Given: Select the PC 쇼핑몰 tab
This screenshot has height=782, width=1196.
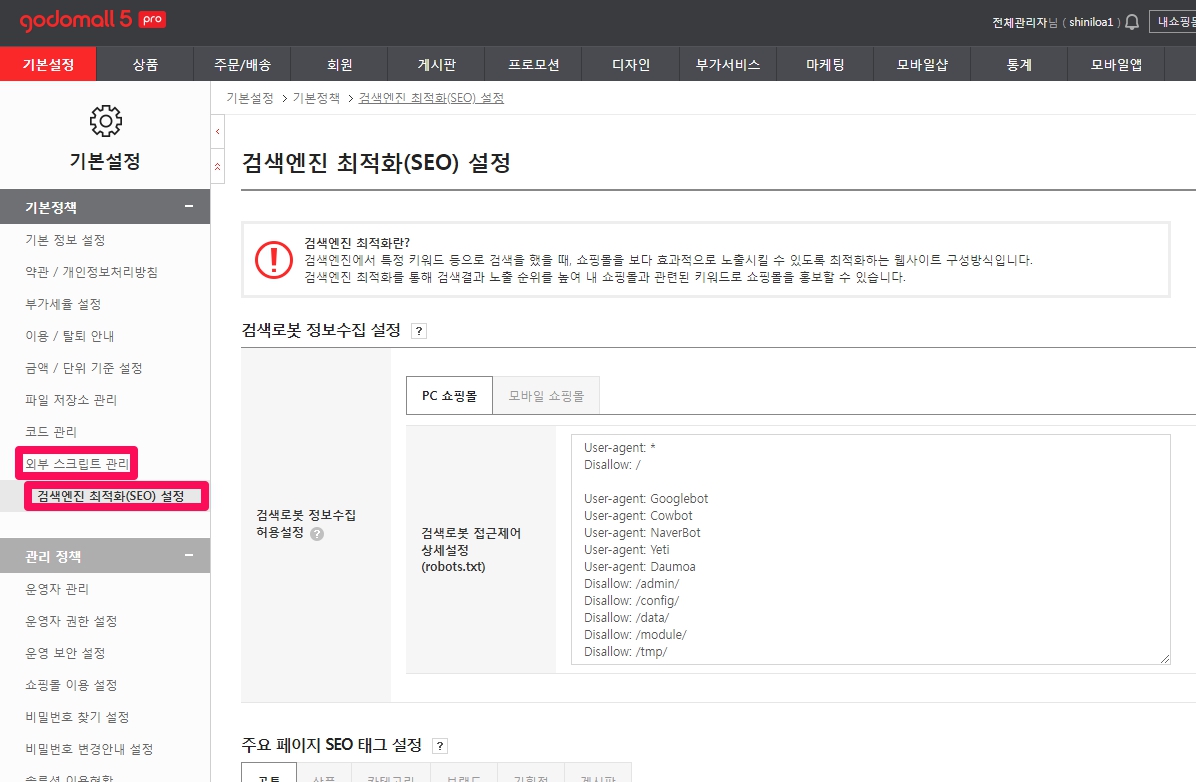Looking at the screenshot, I should (449, 396).
